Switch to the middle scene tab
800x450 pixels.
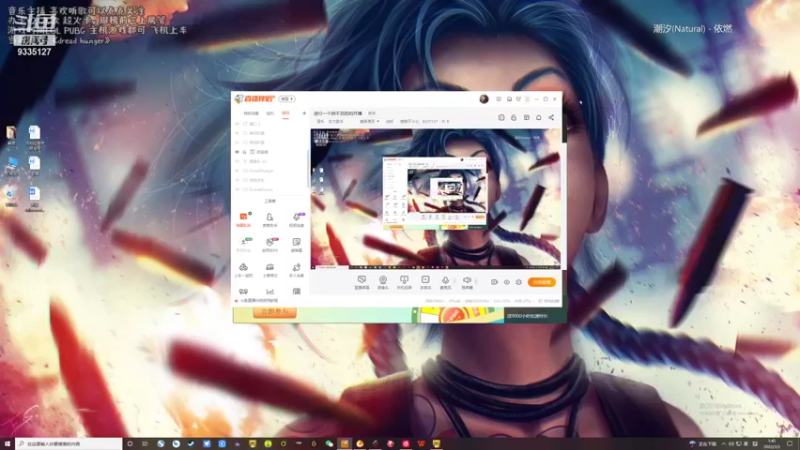point(270,113)
